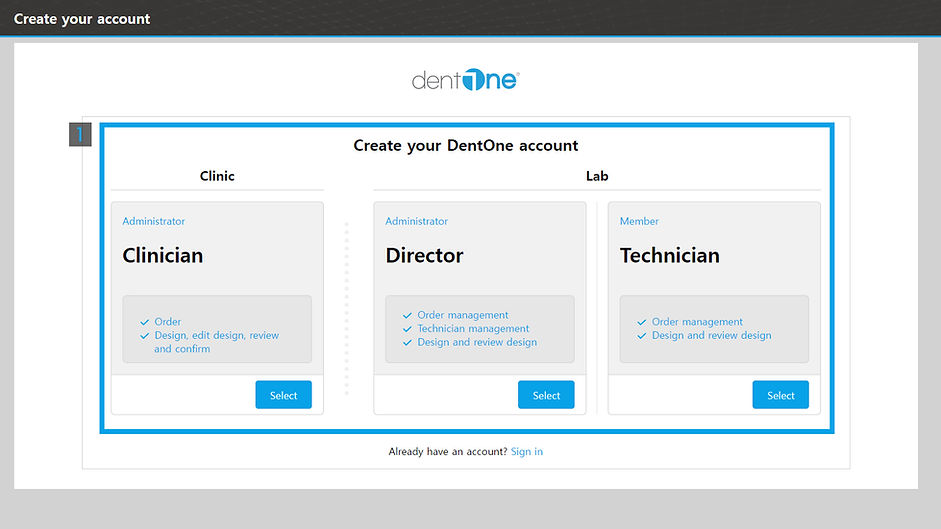Screen dimensions: 941x529
Task: Open the Sign in link
Action: 526,452
